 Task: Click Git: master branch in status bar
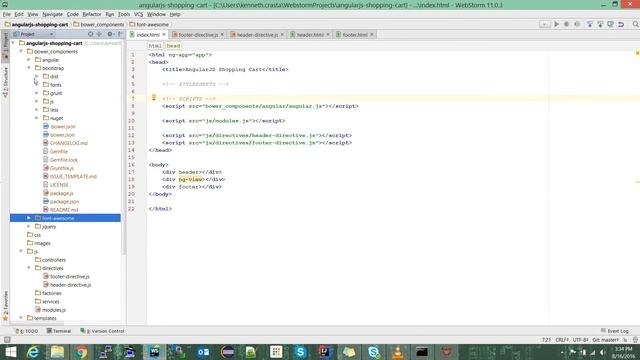(x=606, y=340)
